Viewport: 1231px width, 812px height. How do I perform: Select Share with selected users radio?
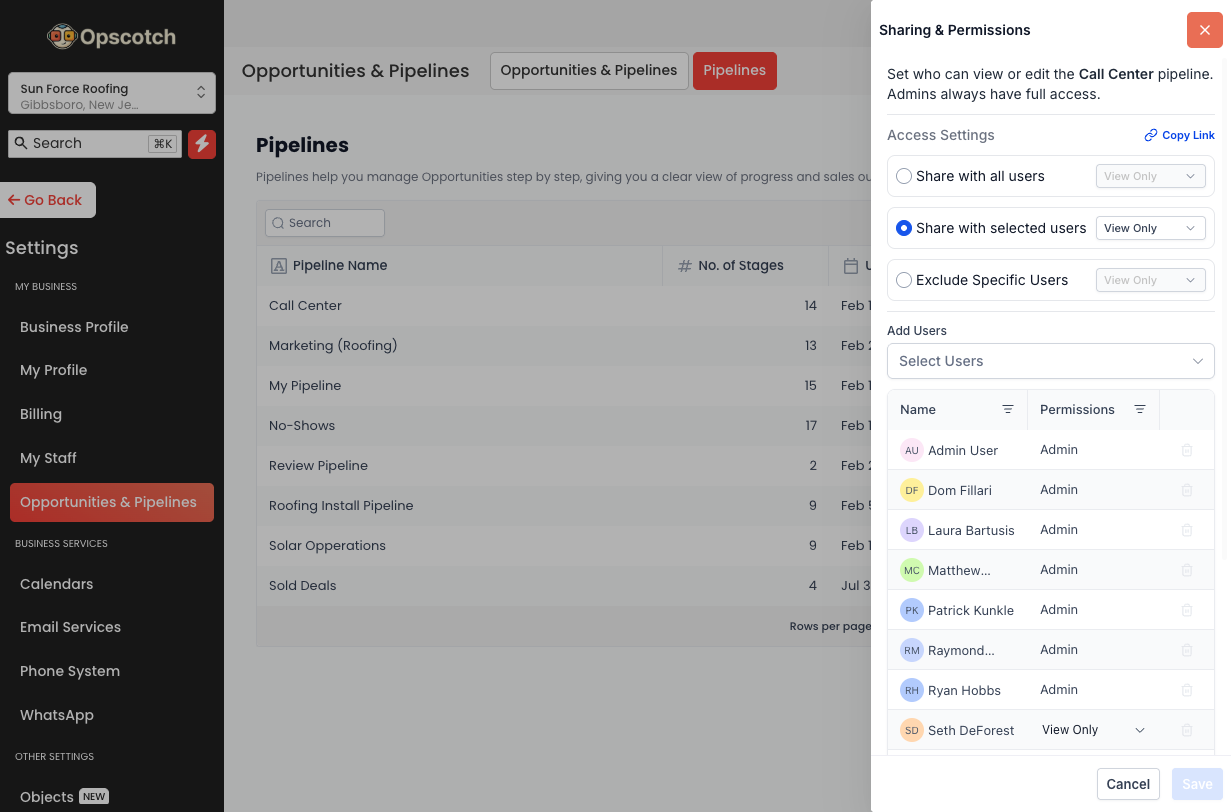click(904, 228)
